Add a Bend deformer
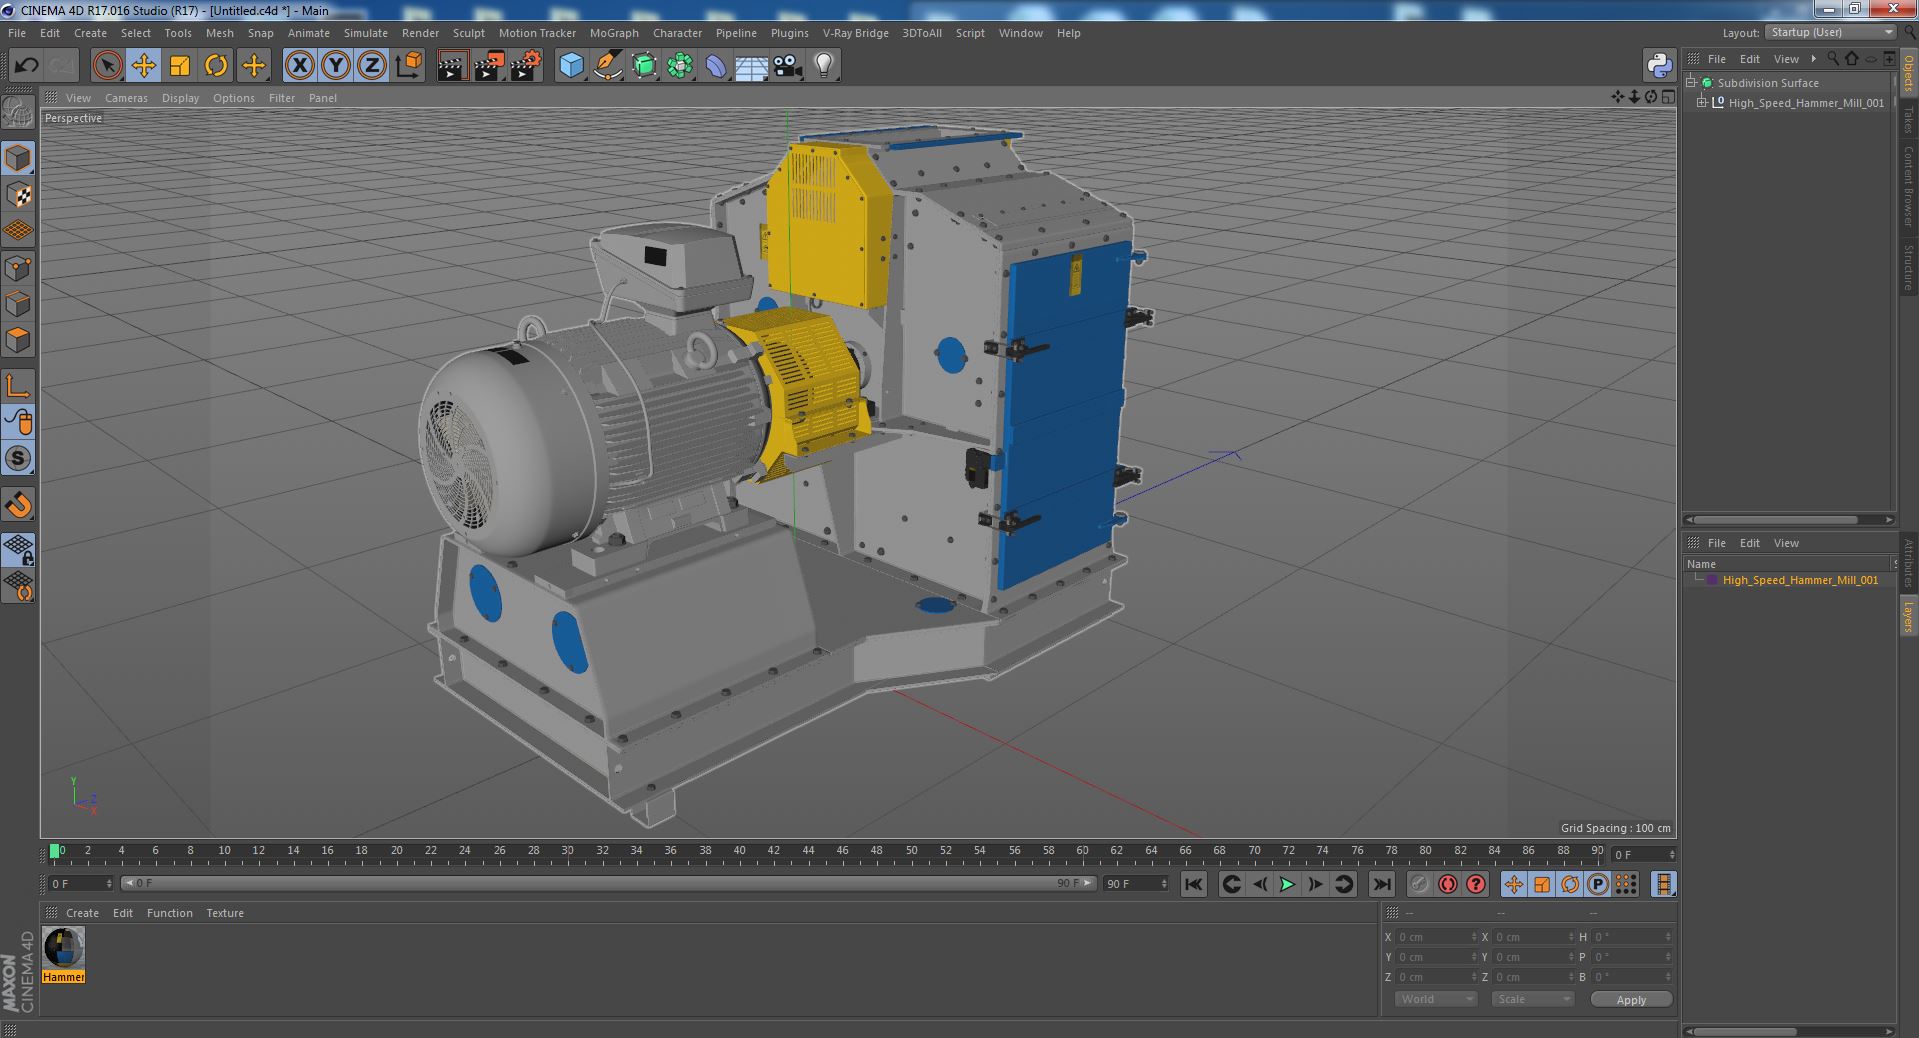 pos(716,66)
